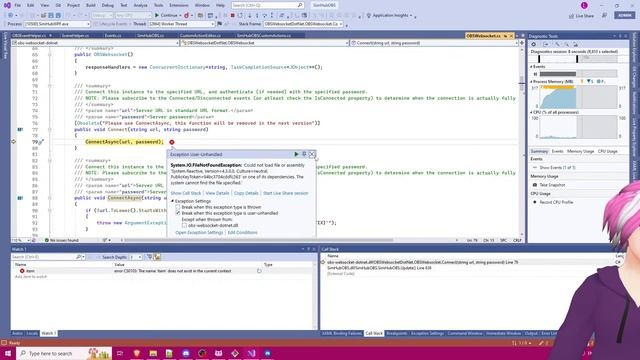Viewport: 640px width, 360px height.
Task: Uncheck 'Break when exception type is user-unhandled'
Action: tap(178, 213)
